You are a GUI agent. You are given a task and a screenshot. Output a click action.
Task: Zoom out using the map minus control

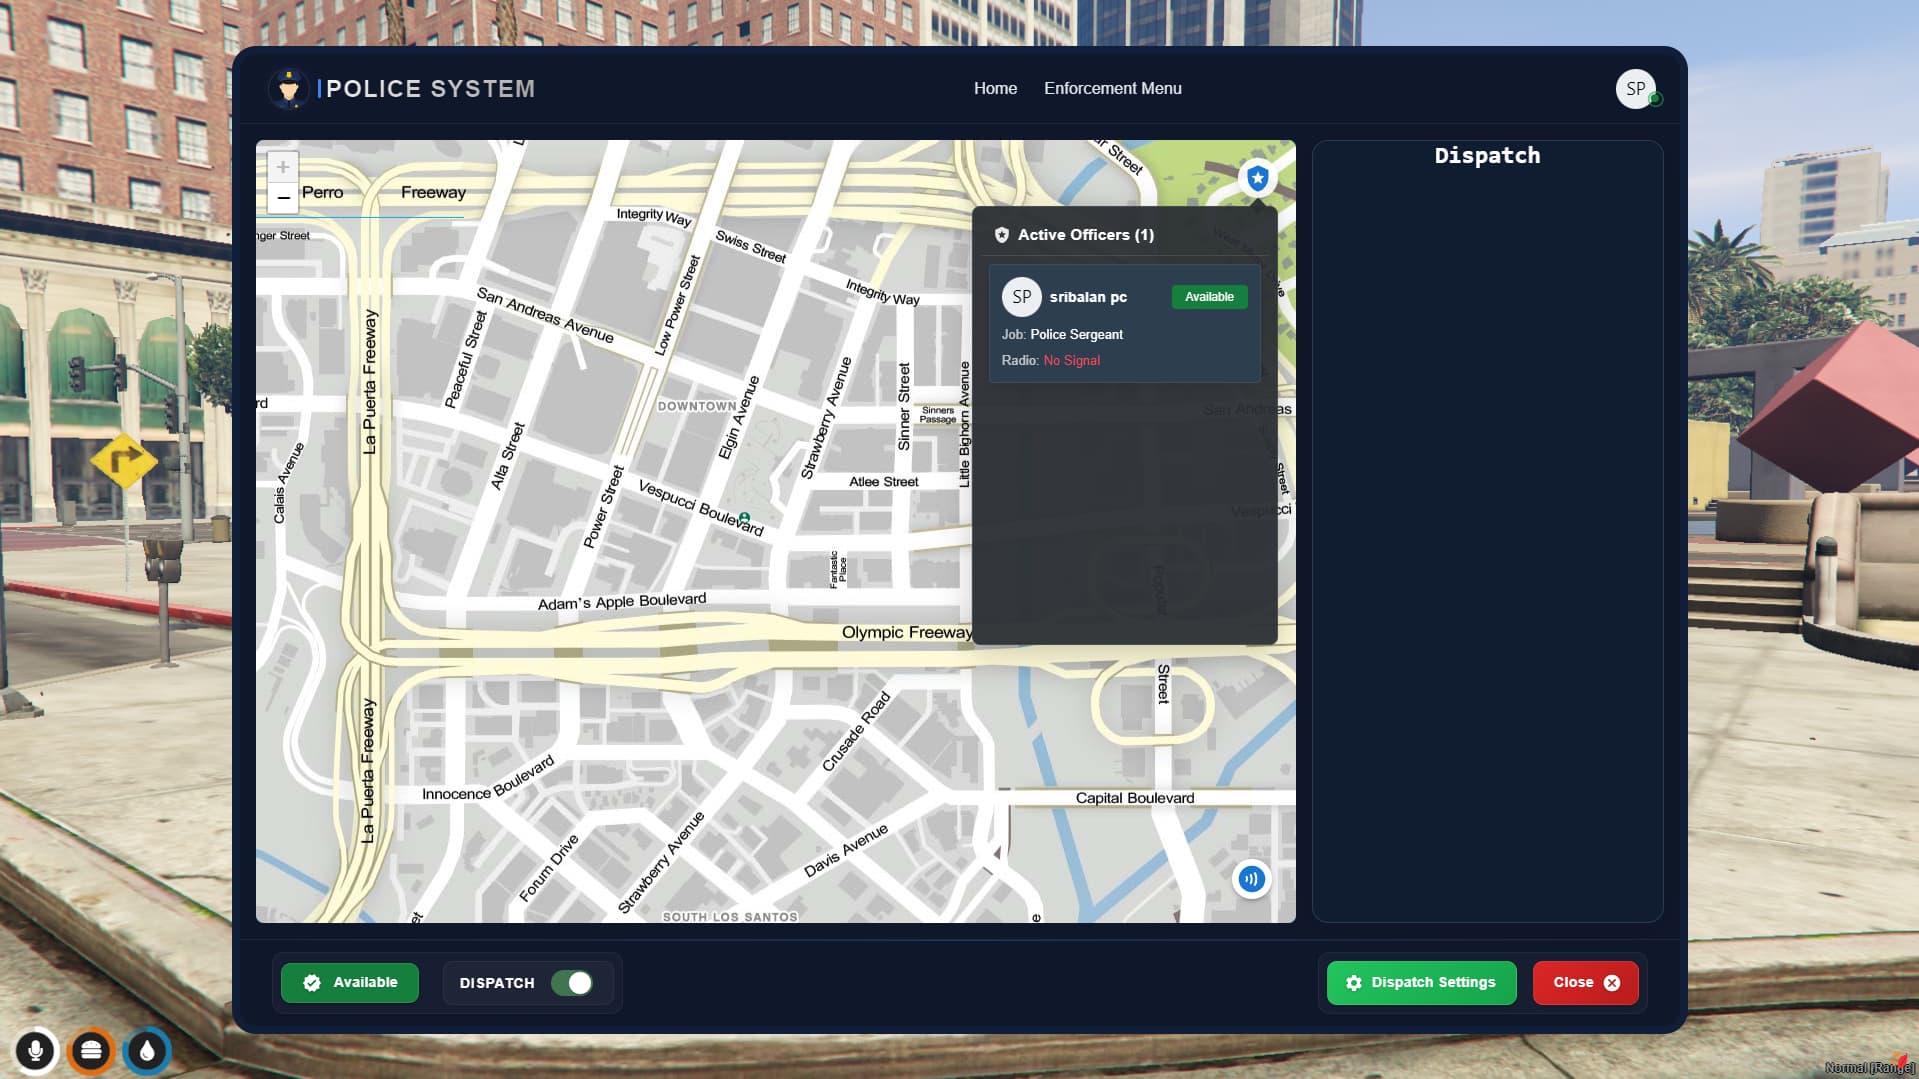point(283,198)
